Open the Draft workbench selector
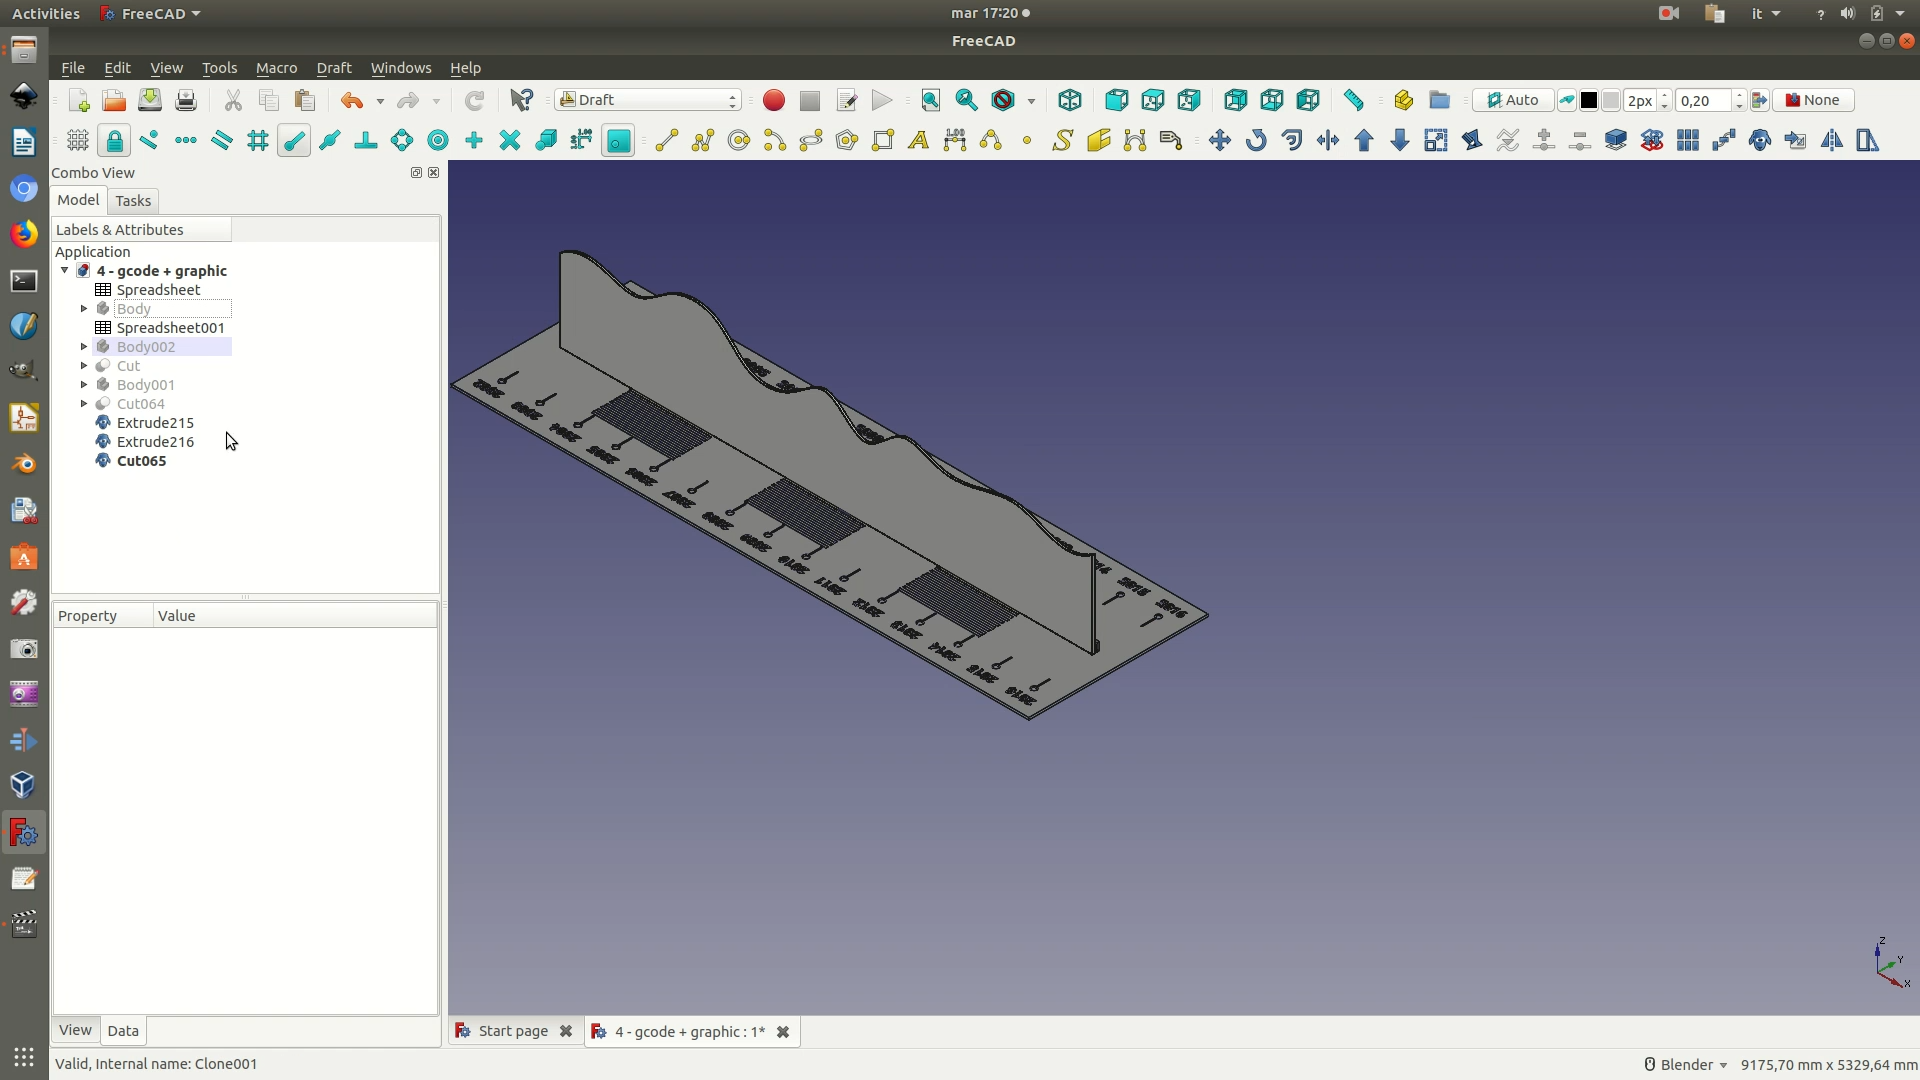 [x=648, y=100]
